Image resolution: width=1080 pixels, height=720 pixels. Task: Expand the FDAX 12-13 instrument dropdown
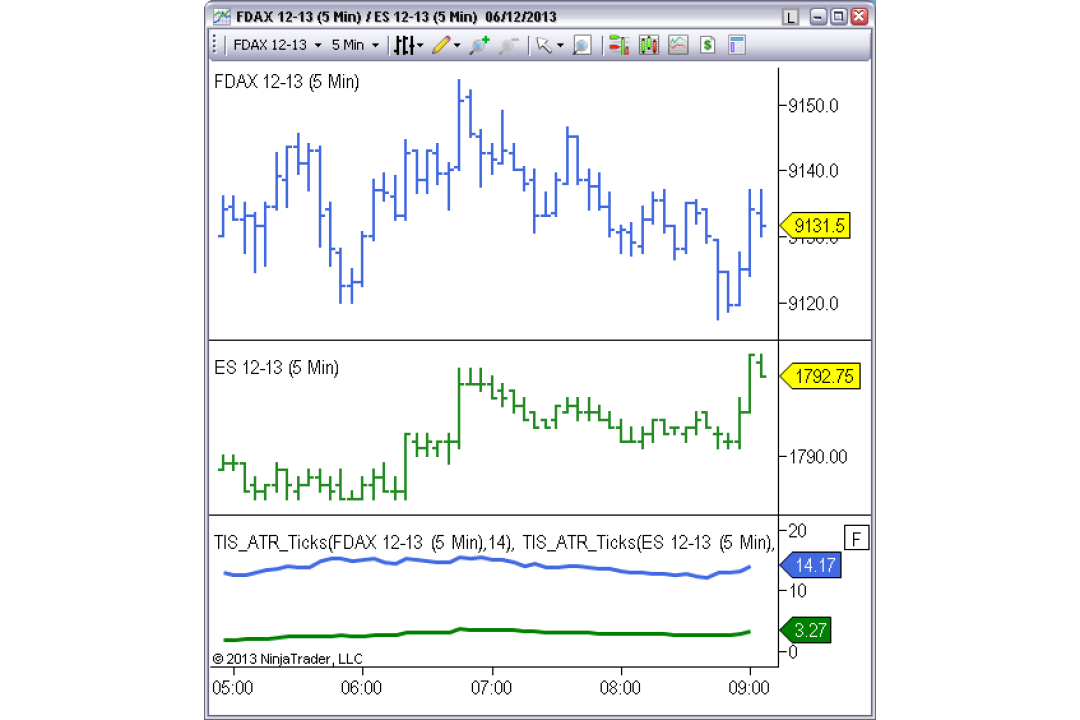coord(277,45)
